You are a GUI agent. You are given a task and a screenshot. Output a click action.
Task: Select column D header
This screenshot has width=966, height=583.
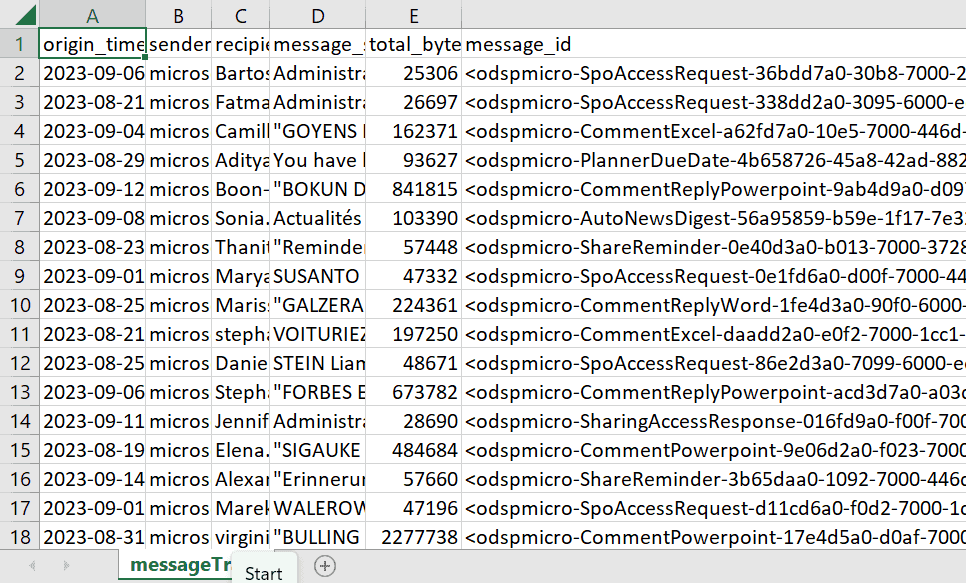click(x=317, y=17)
